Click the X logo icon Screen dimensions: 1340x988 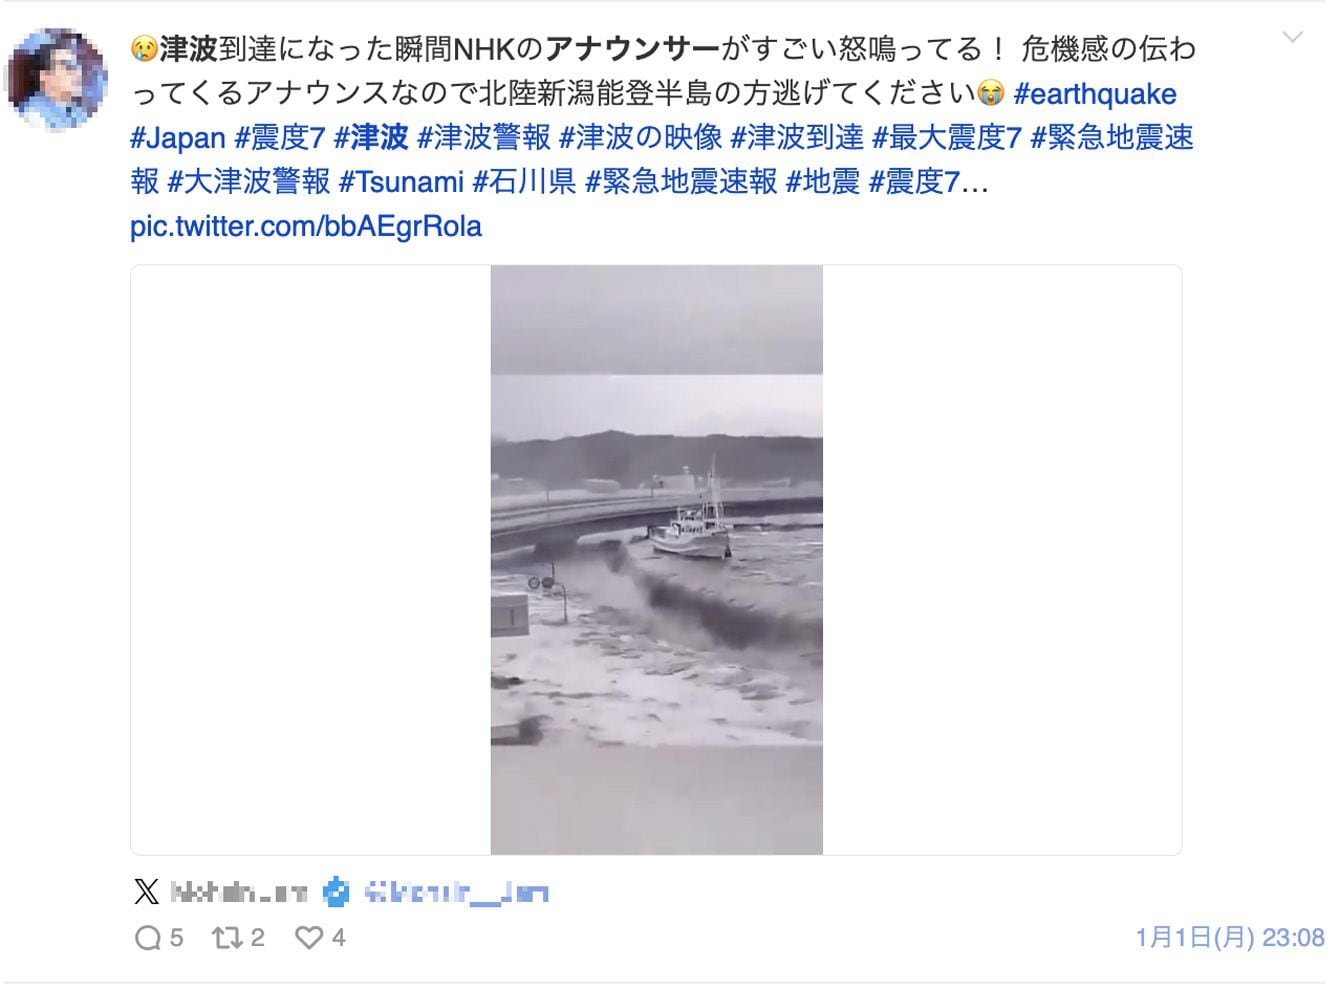tap(146, 891)
